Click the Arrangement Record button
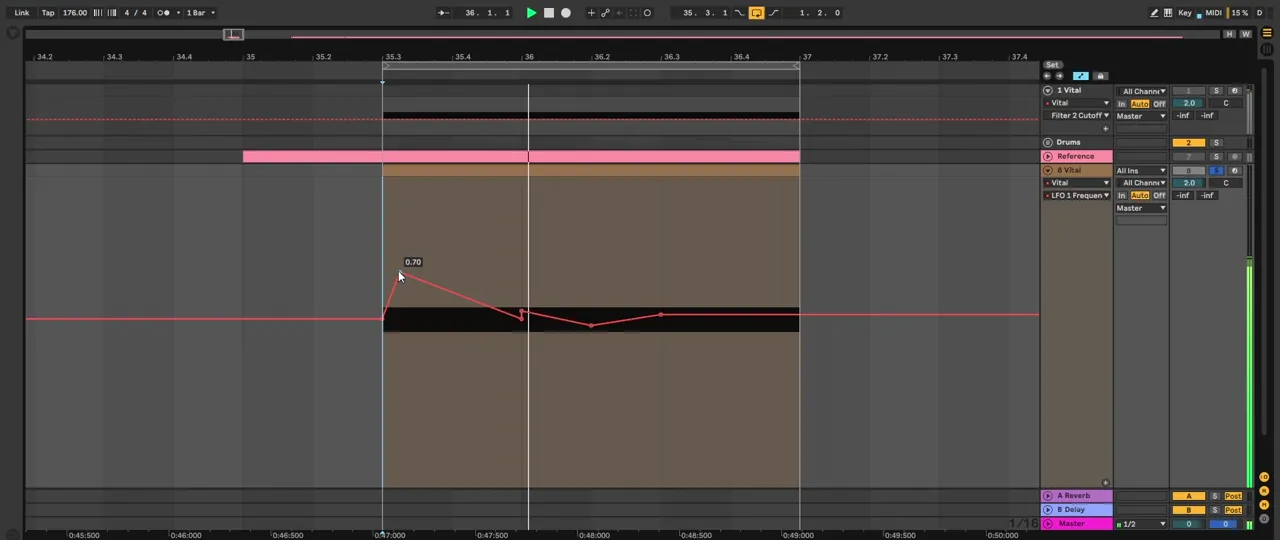 point(566,13)
